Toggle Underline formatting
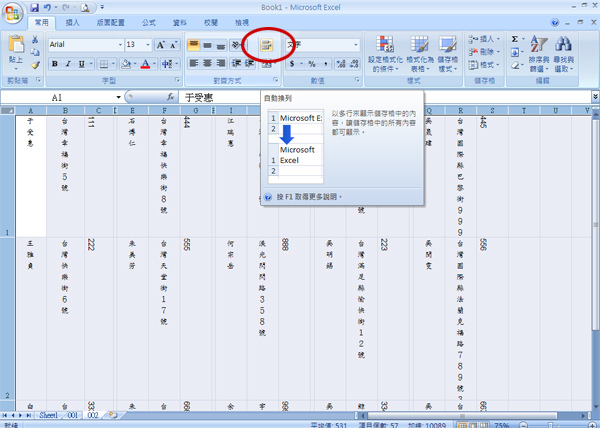The image size is (600, 428). point(82,64)
